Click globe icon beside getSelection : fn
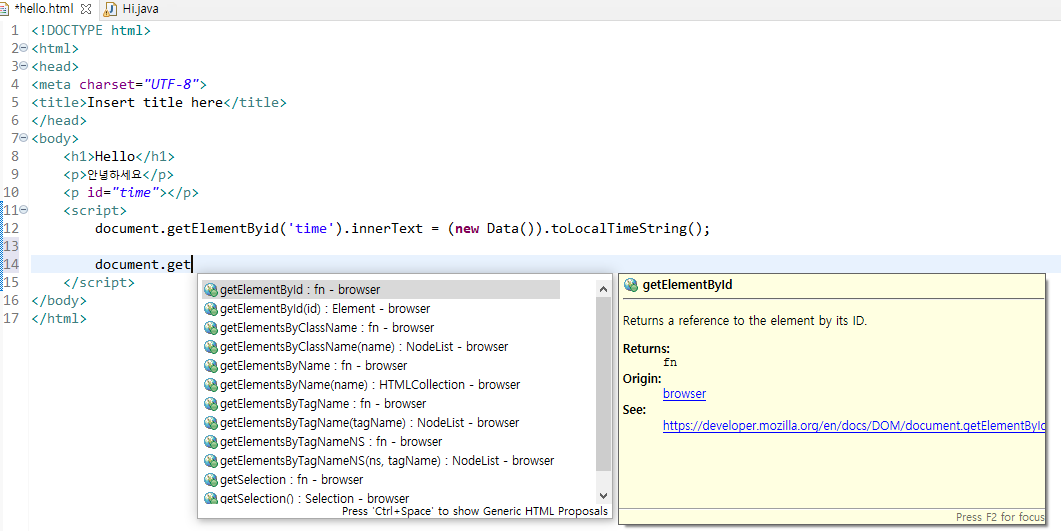Image resolution: width=1061 pixels, height=531 pixels. (210, 479)
